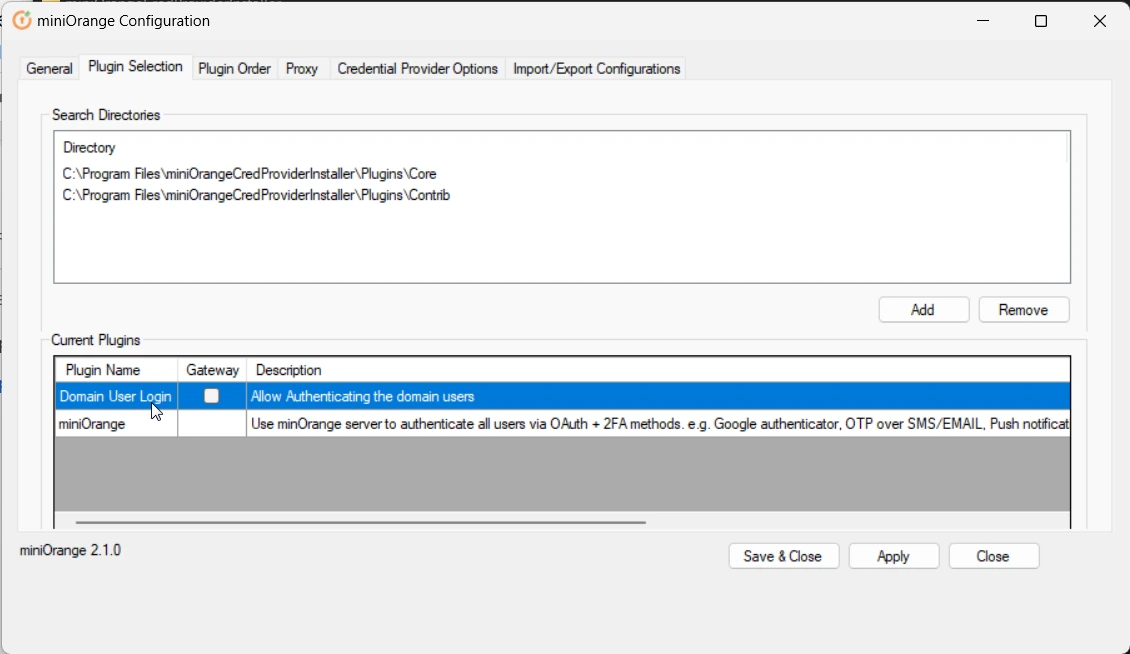Click the miniOrange logo icon in title bar
The width and height of the screenshot is (1130, 654).
coord(22,21)
